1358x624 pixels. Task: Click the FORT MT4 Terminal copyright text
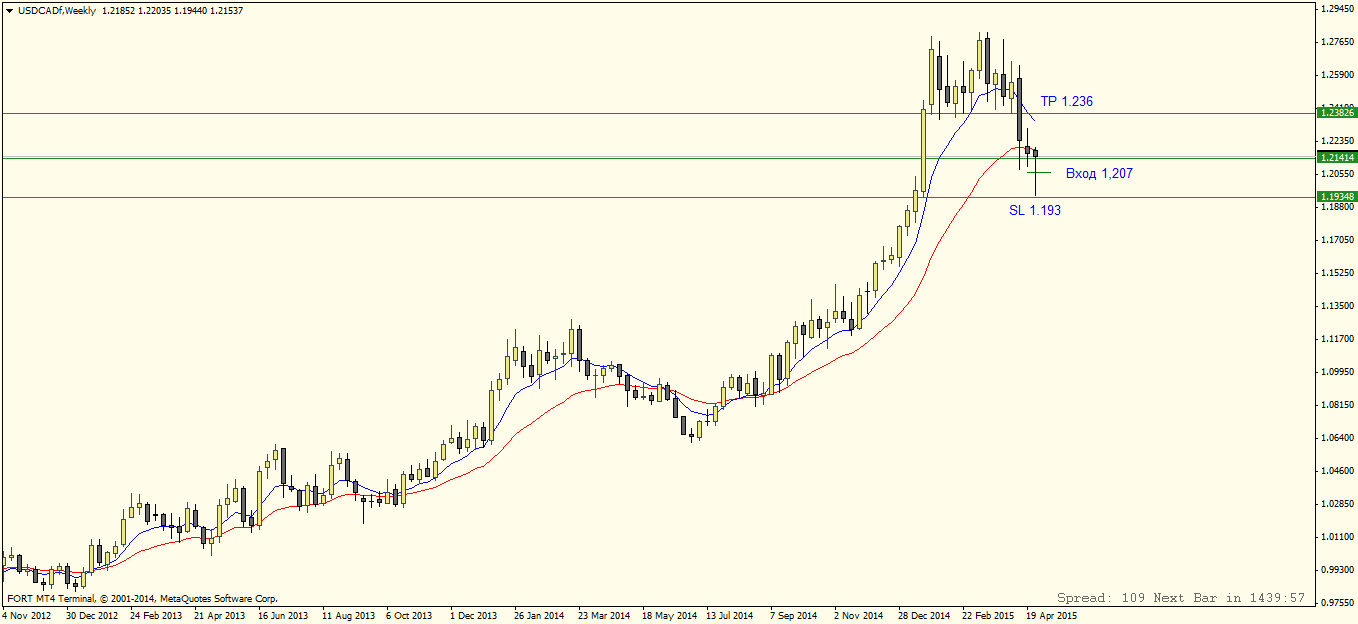[142, 598]
